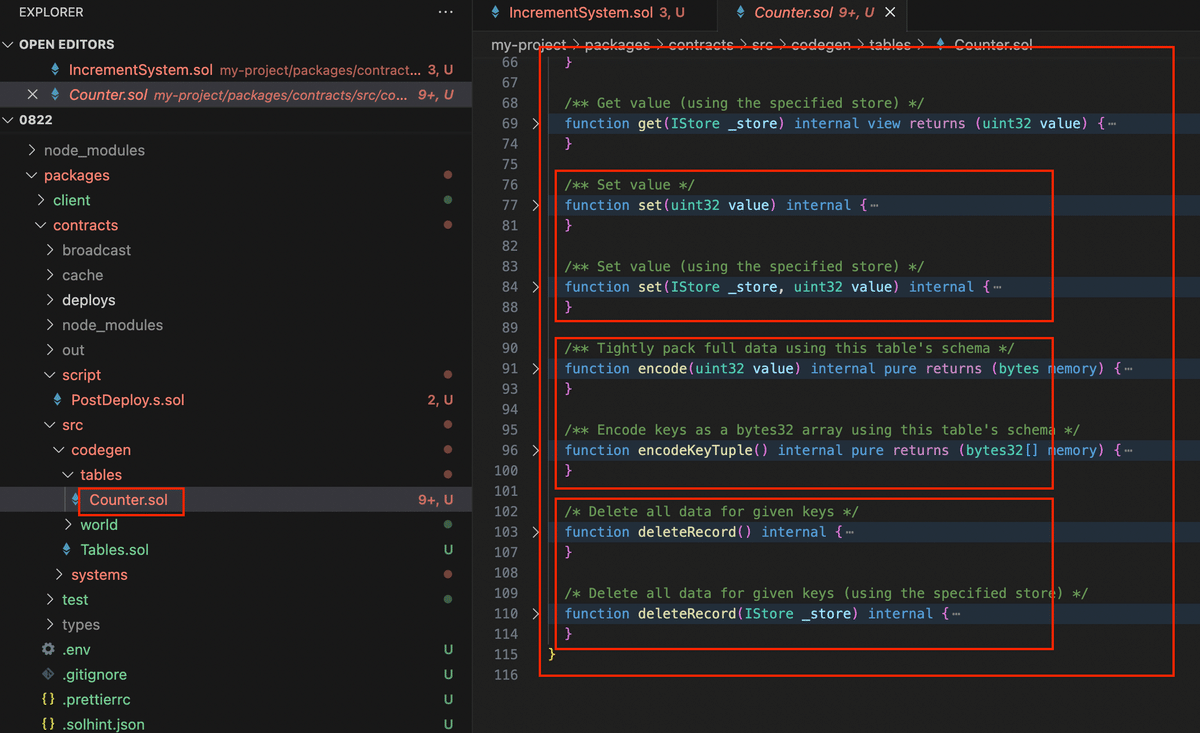Expand the types folder
Screen dimensions: 1200x733
pyautogui.click(x=50, y=625)
